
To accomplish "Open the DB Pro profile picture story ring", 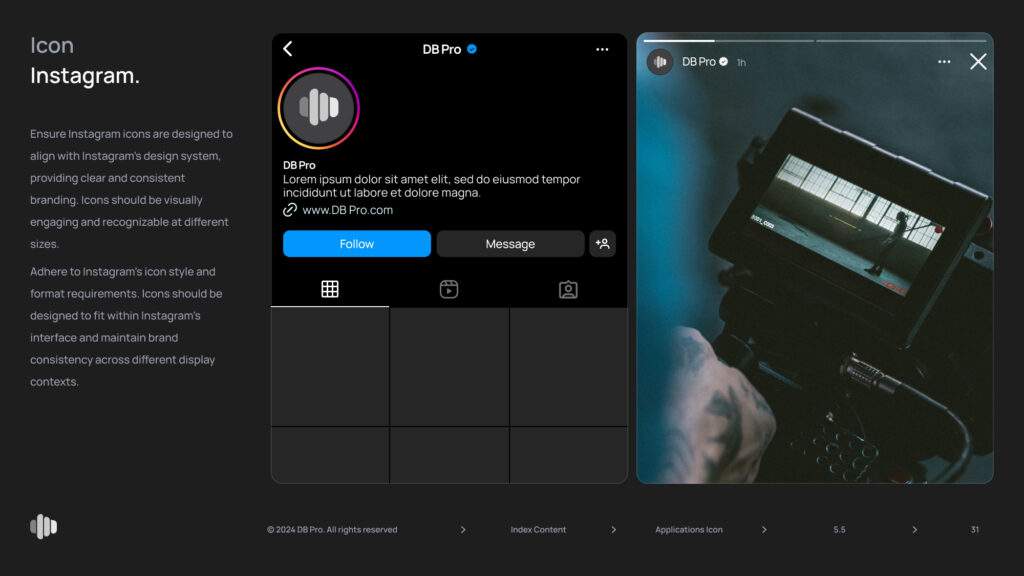I will [318, 108].
